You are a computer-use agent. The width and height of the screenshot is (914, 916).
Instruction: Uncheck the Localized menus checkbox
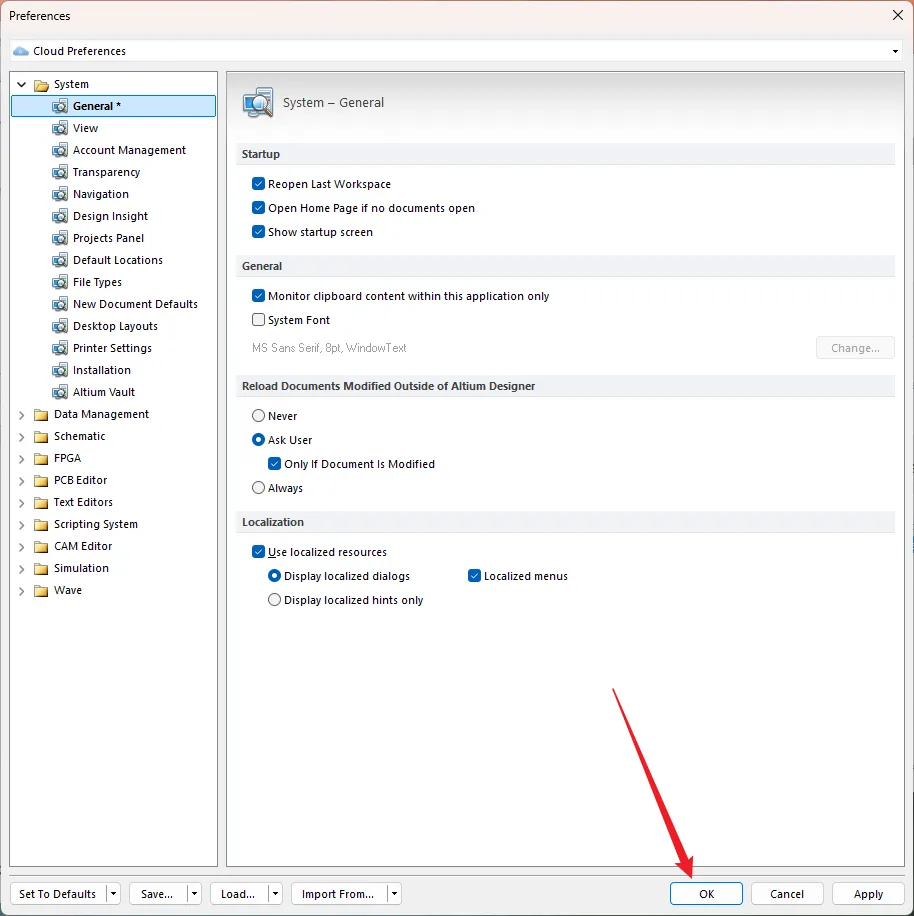474,576
